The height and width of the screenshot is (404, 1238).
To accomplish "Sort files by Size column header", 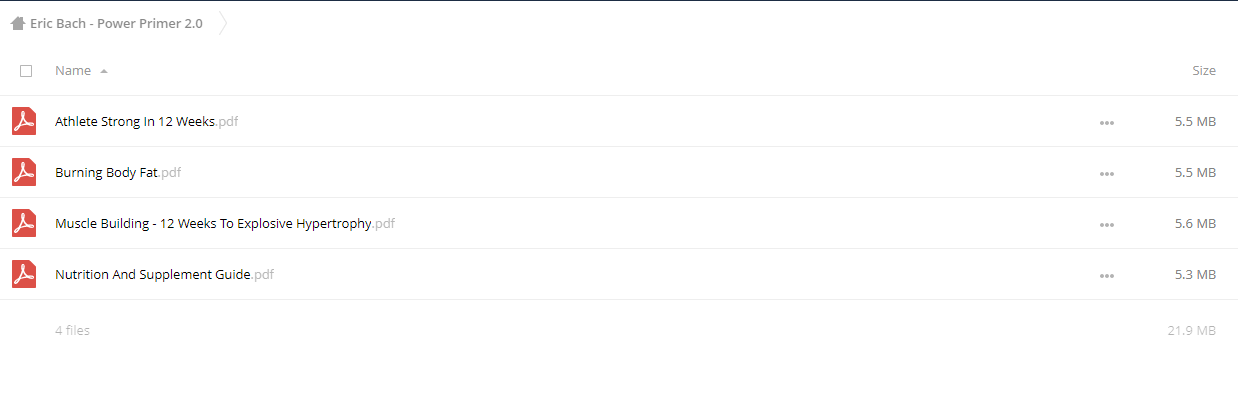I will [1204, 71].
